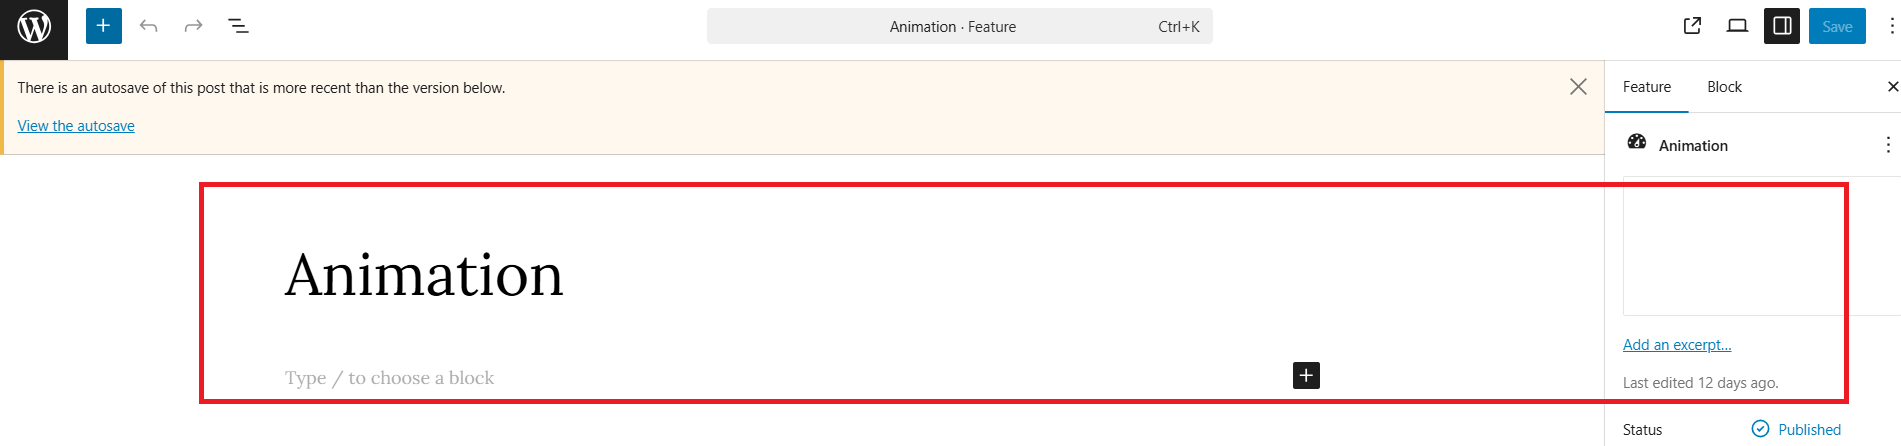The image size is (1901, 446).
Task: Dismiss the autosave notice
Action: [1578, 87]
